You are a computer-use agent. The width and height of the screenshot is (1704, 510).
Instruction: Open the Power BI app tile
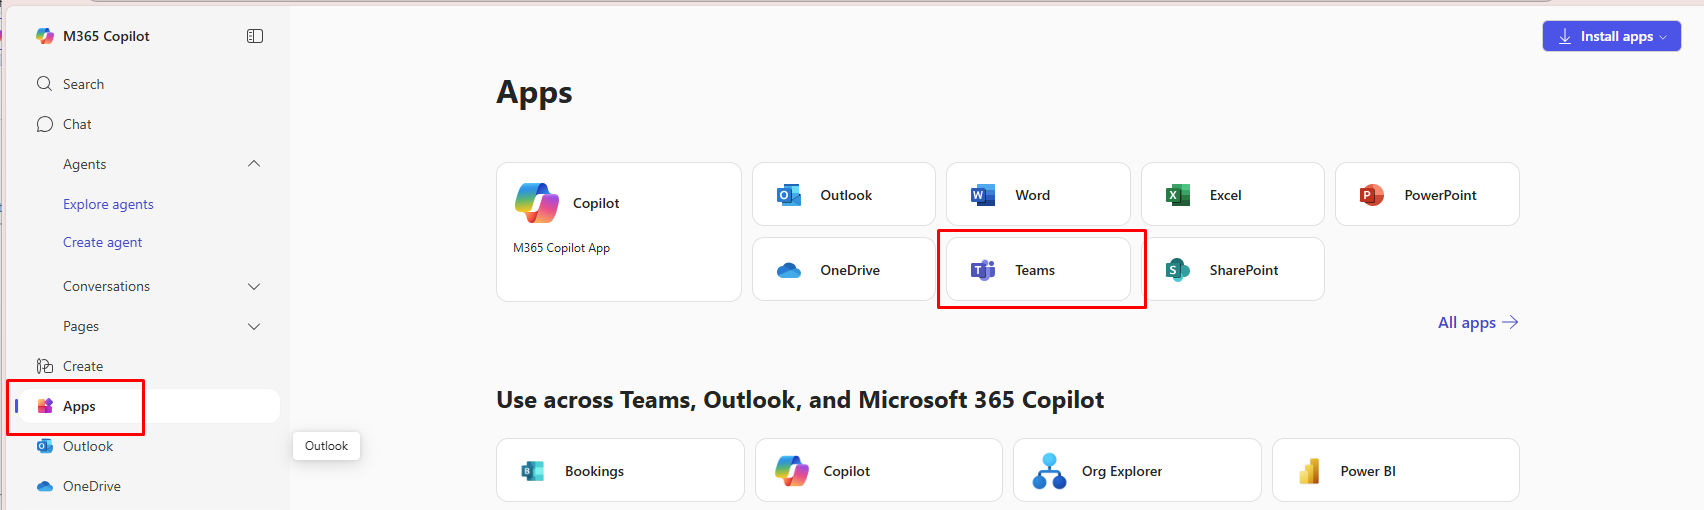1395,470
